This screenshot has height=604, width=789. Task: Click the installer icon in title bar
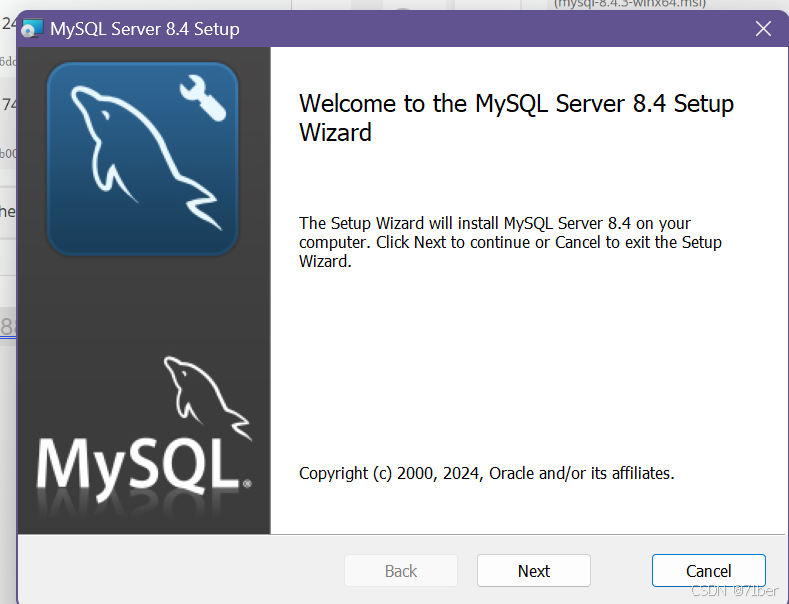33,29
